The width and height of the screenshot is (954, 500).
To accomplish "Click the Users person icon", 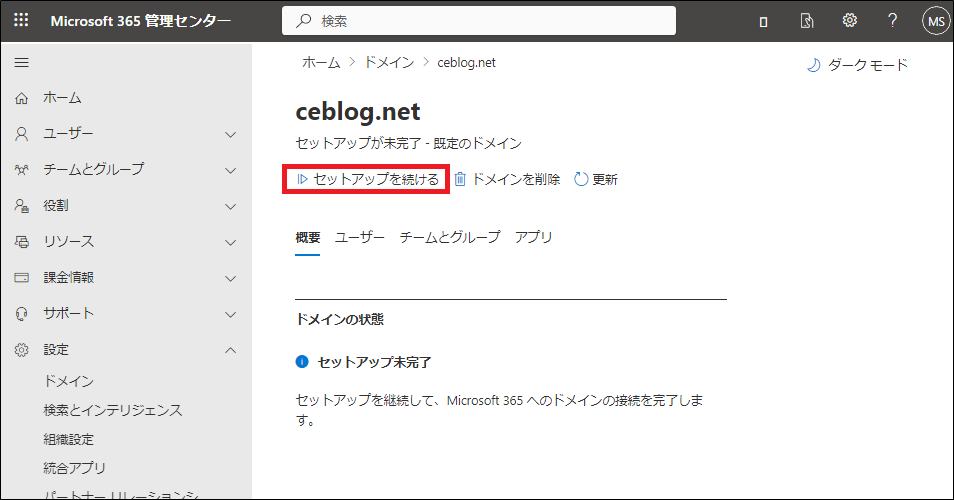I will point(21,134).
